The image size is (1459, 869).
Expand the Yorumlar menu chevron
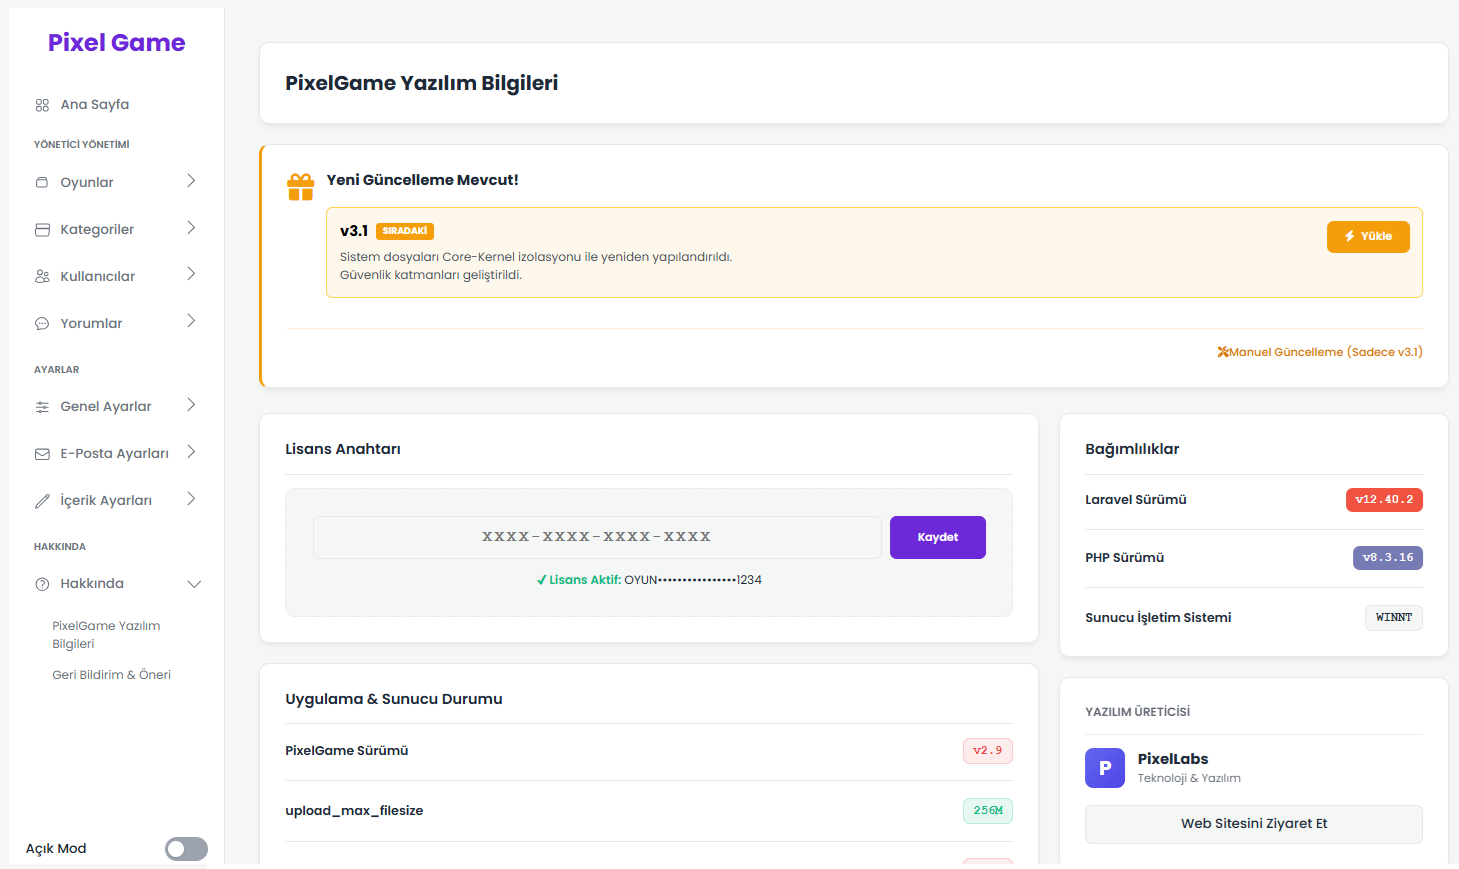[191, 322]
